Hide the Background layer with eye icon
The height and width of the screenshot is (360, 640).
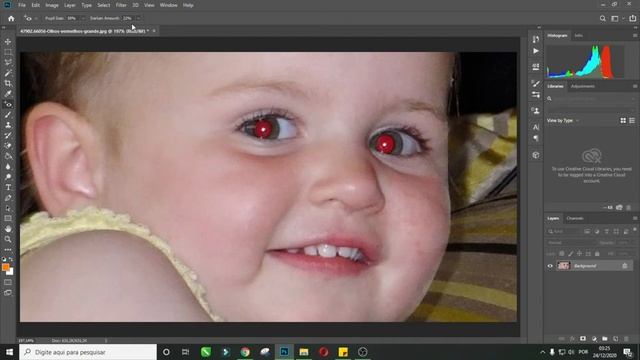tap(550, 266)
